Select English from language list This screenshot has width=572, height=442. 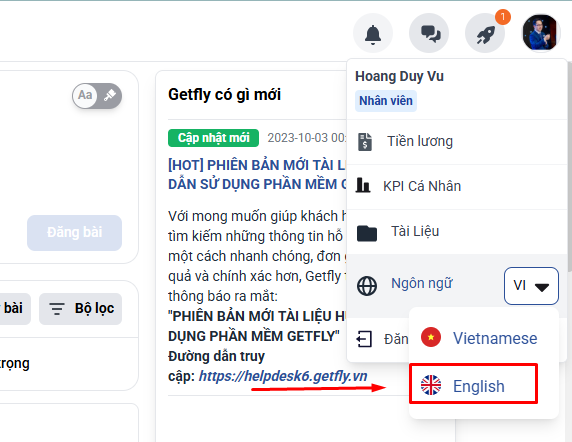click(x=474, y=384)
